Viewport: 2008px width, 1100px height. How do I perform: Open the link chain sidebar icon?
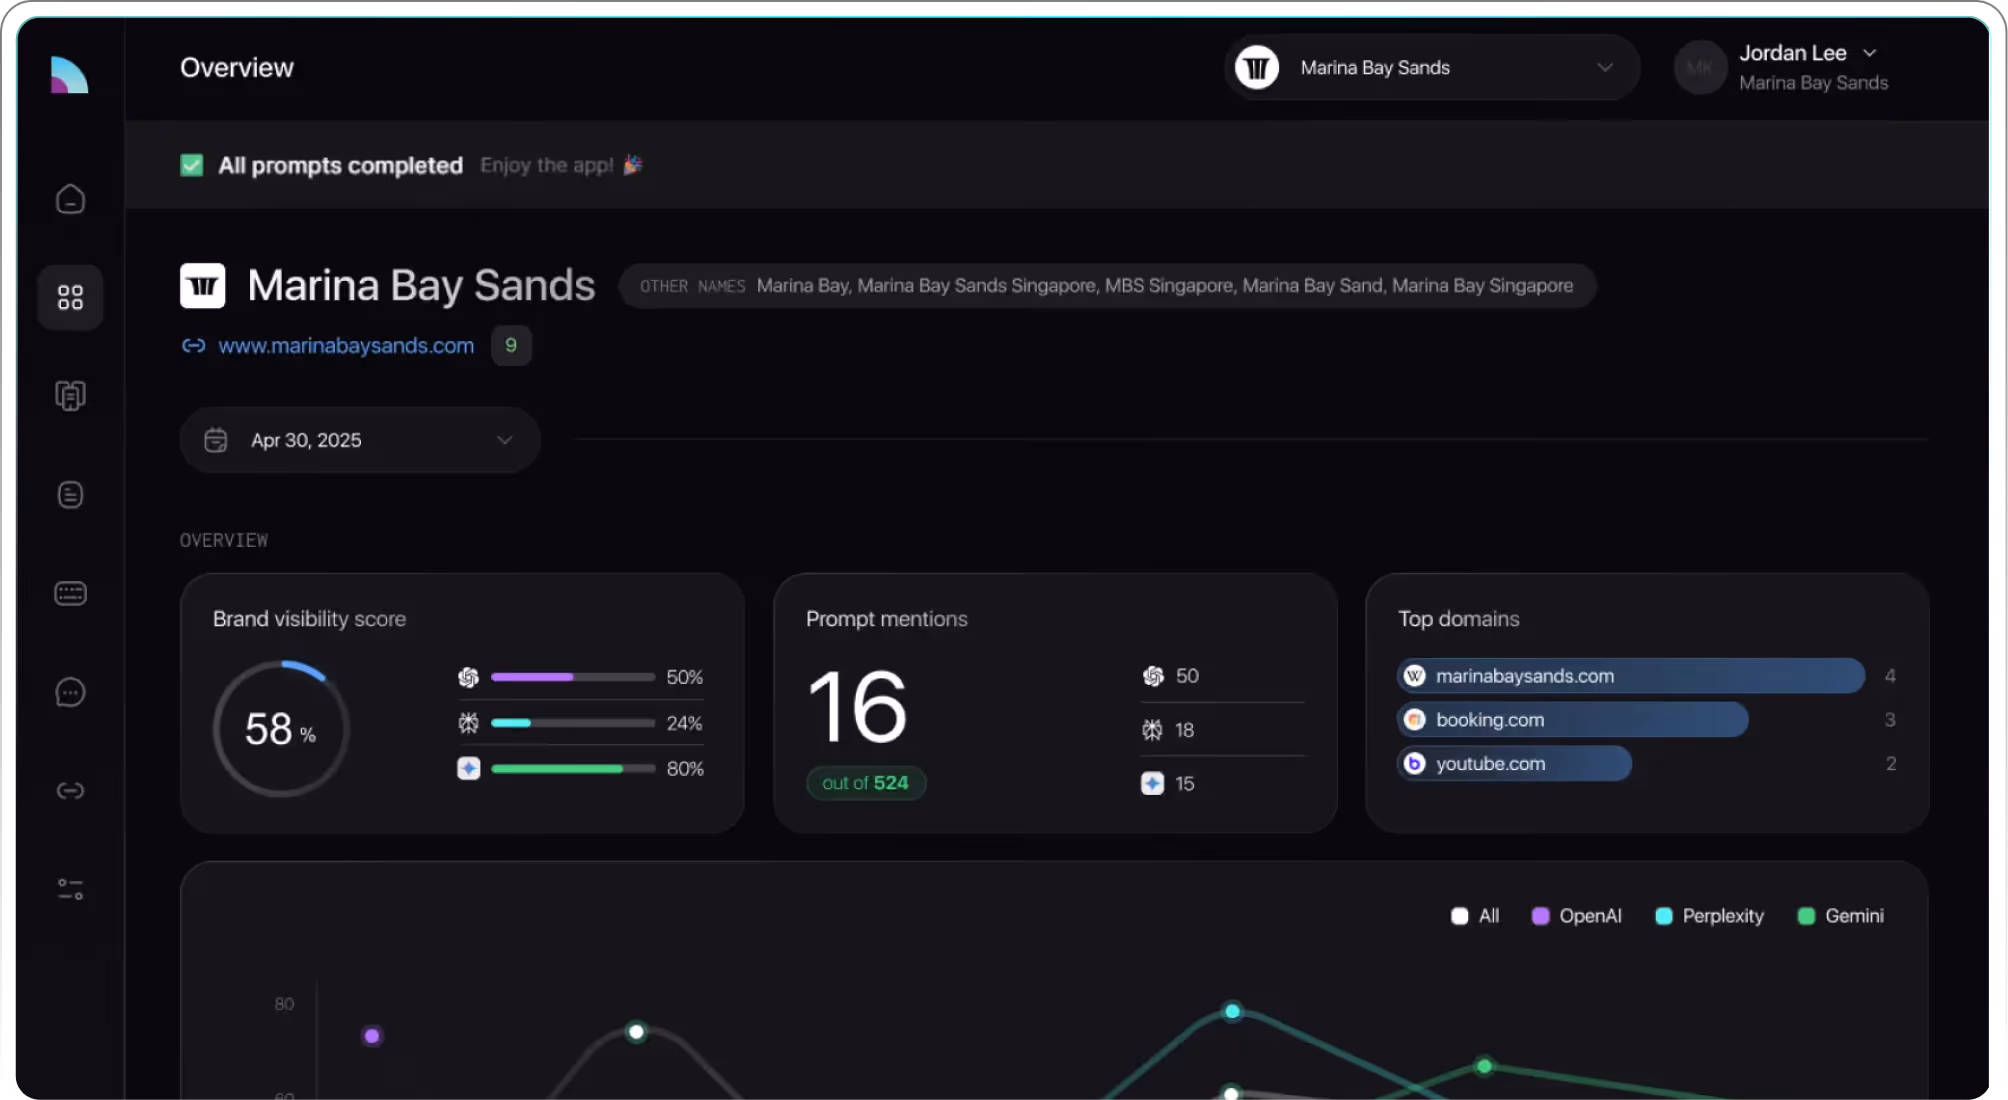70,791
